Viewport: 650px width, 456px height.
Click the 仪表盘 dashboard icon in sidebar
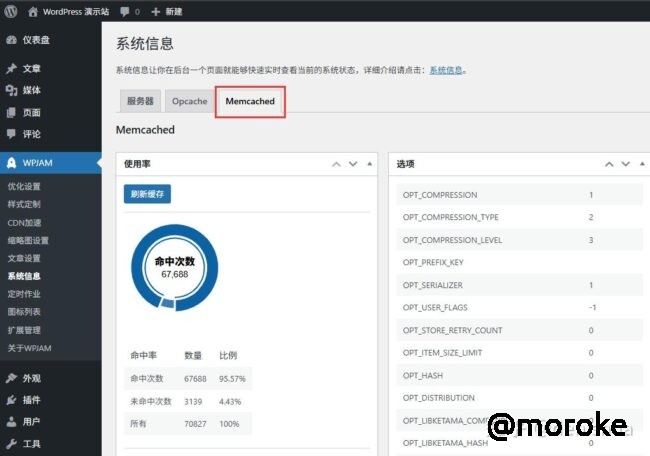click(12, 40)
